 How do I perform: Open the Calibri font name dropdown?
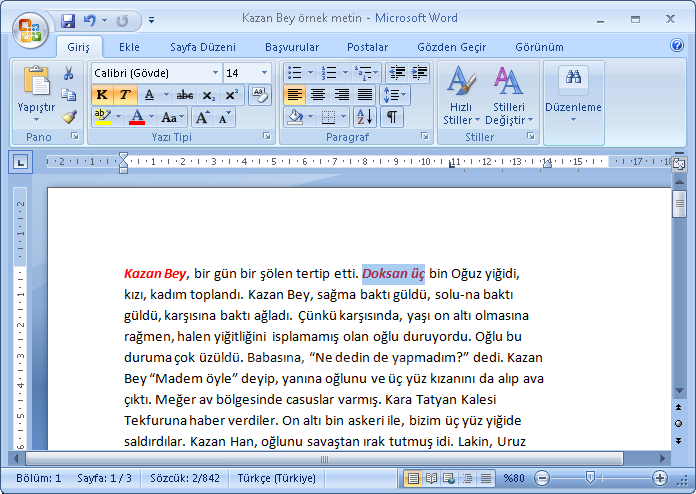point(215,73)
